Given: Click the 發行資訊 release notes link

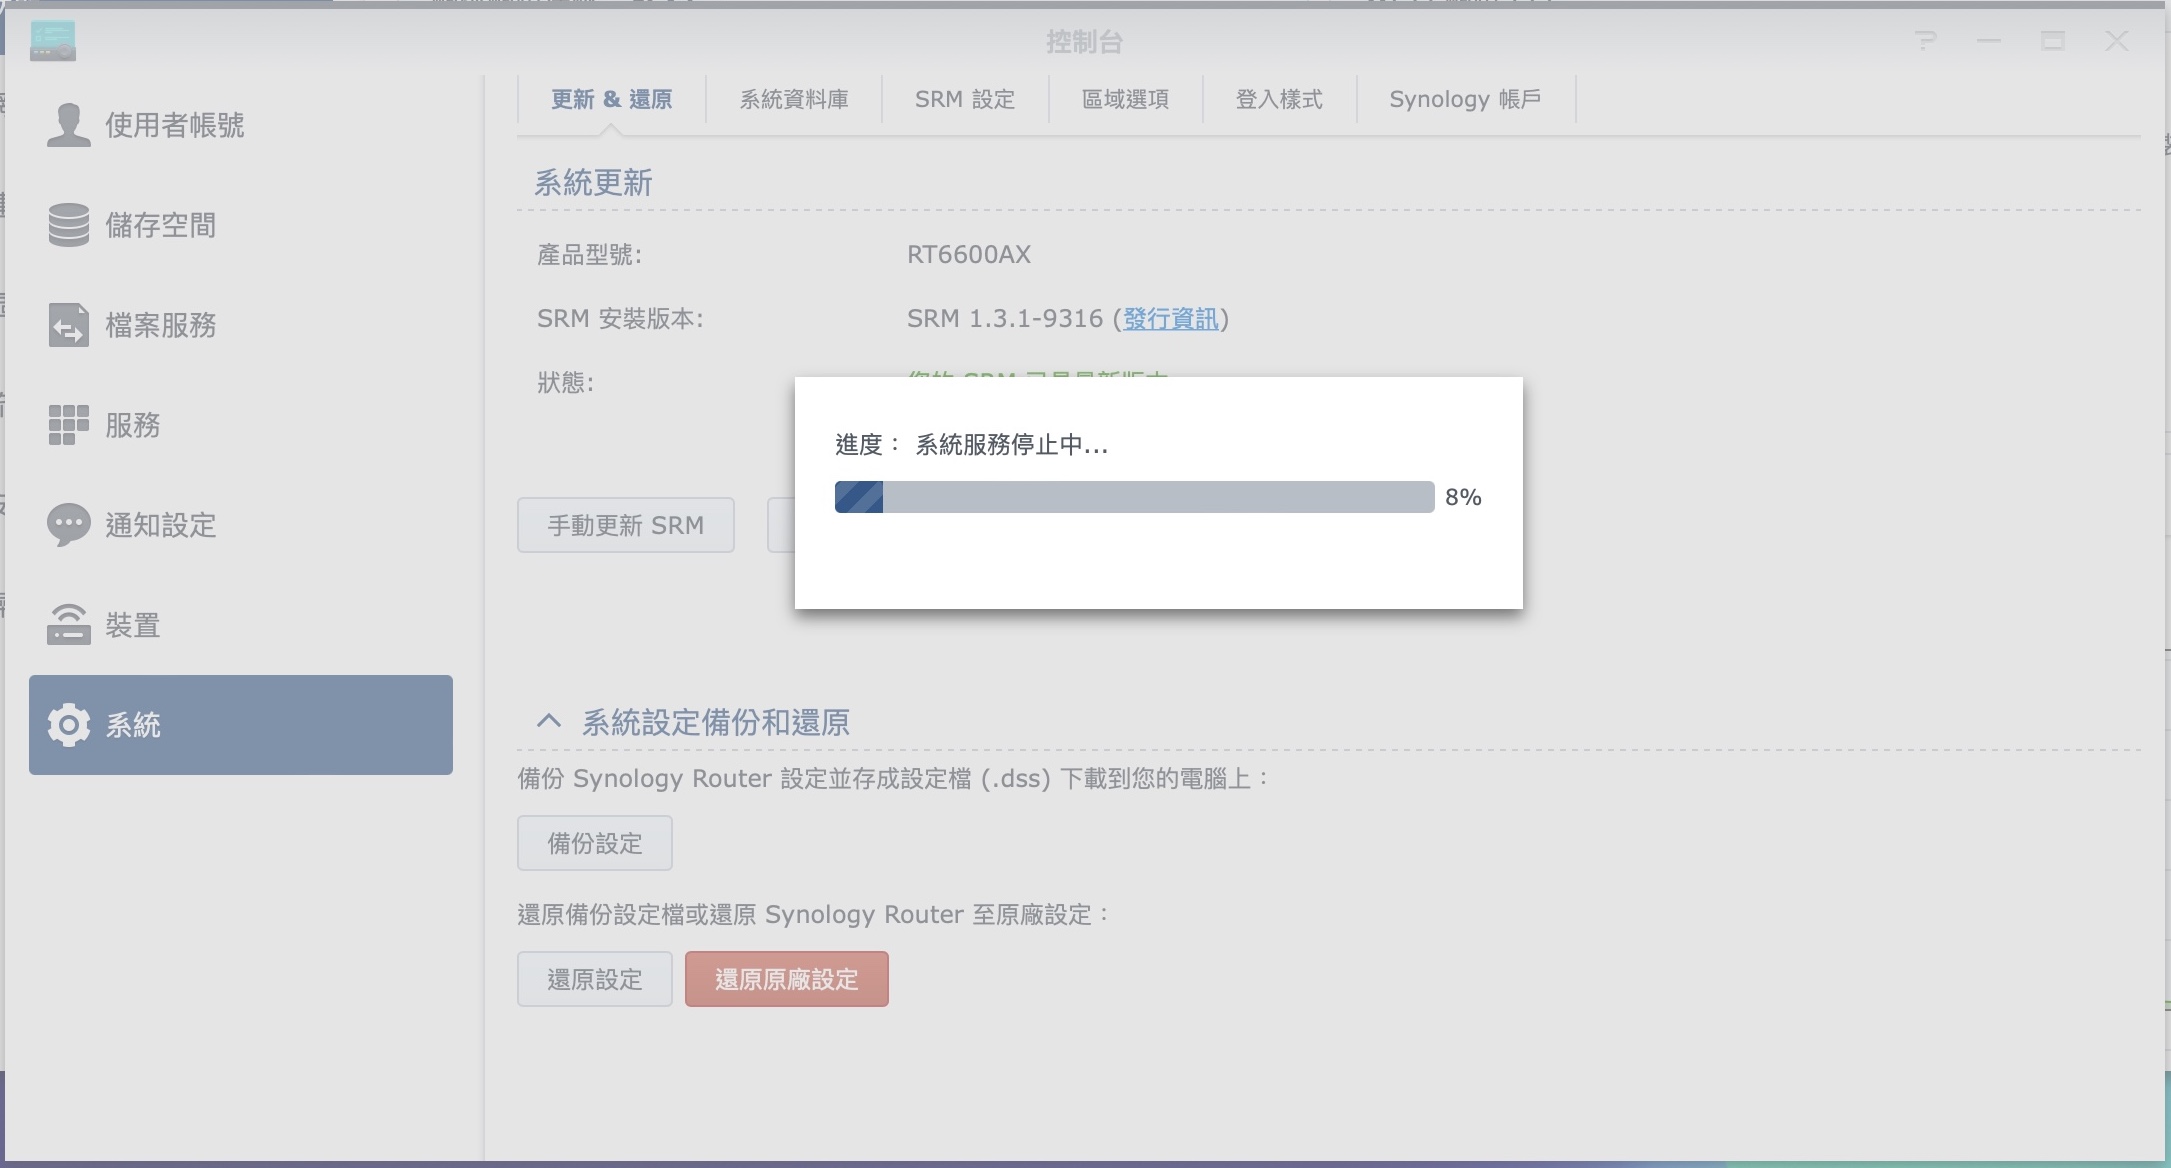Looking at the screenshot, I should (x=1170, y=319).
